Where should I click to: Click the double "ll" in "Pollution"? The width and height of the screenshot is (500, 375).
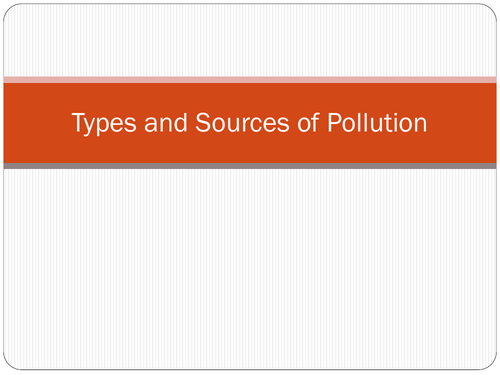363,122
